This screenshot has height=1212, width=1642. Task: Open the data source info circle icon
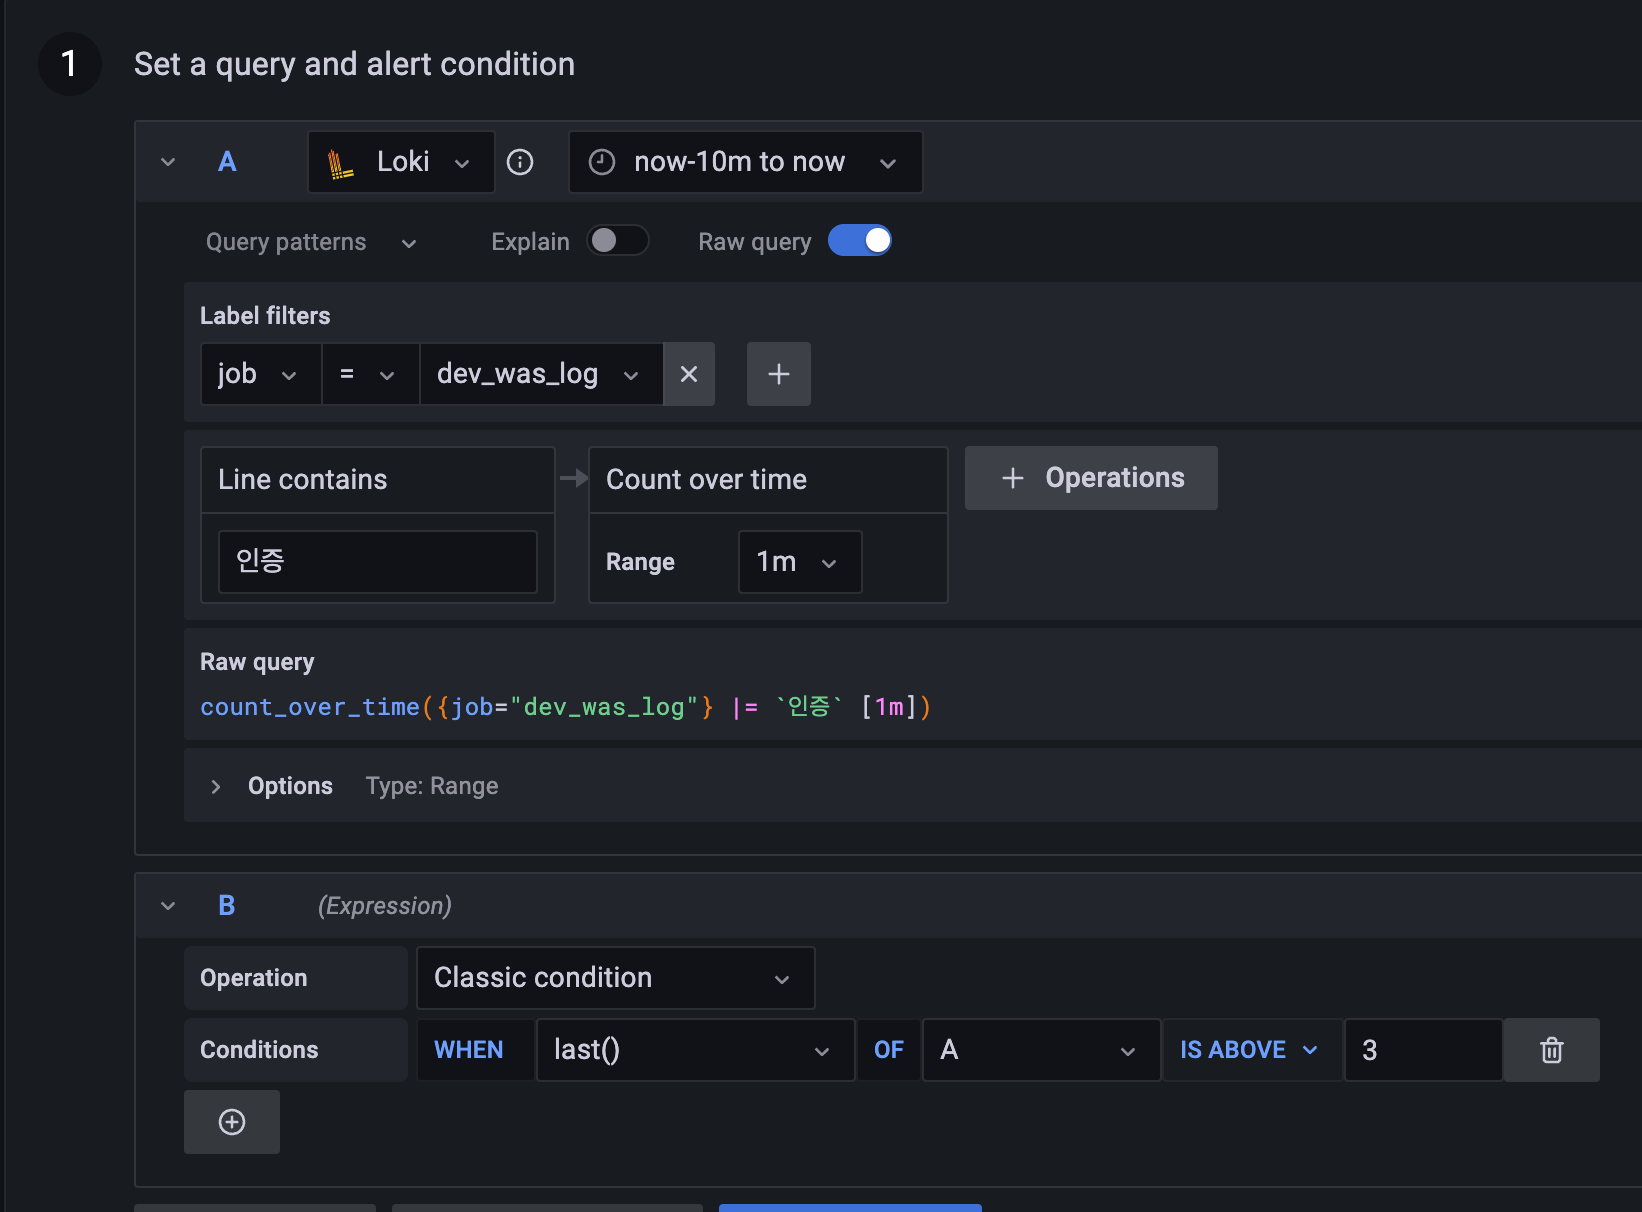click(x=520, y=162)
